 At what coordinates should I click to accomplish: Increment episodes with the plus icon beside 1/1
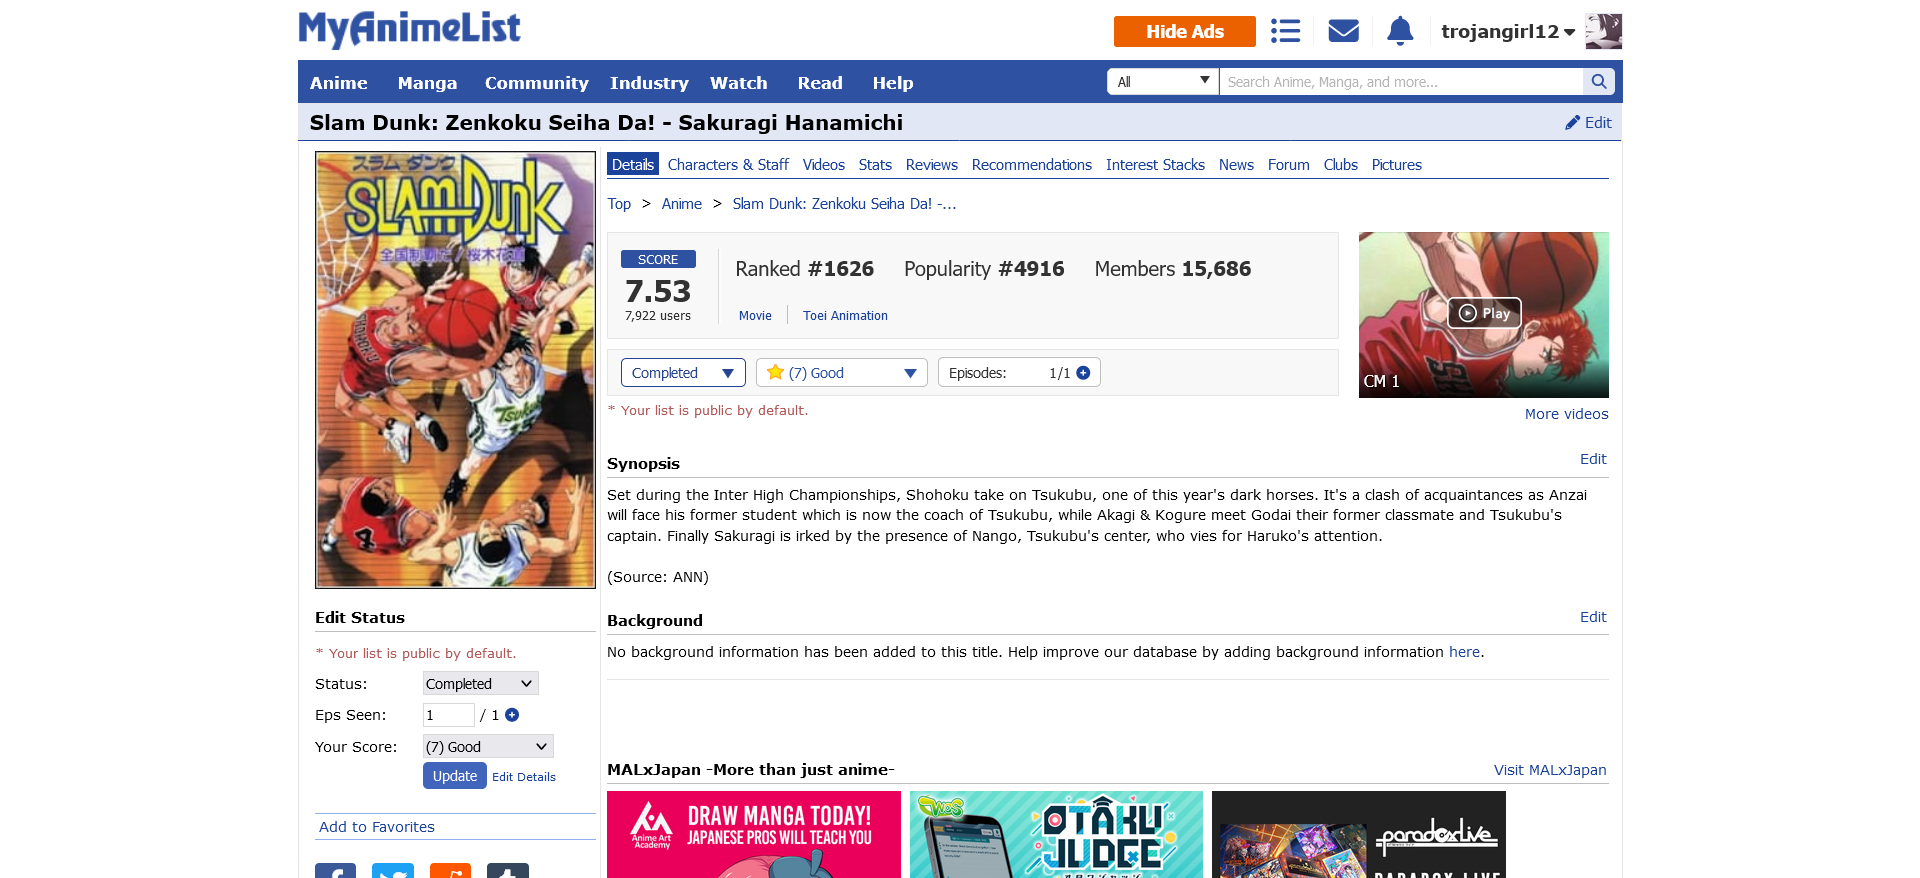1083,373
